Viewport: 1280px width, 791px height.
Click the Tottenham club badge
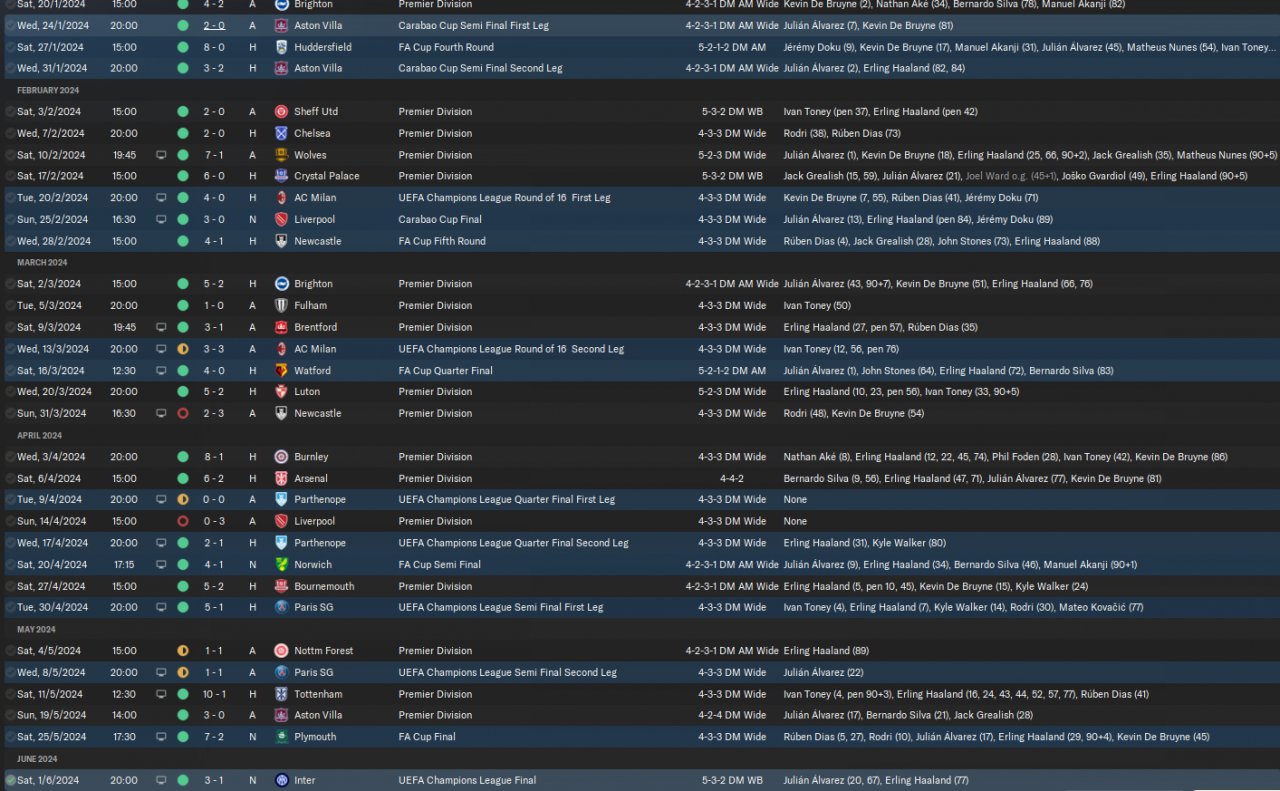(282, 694)
